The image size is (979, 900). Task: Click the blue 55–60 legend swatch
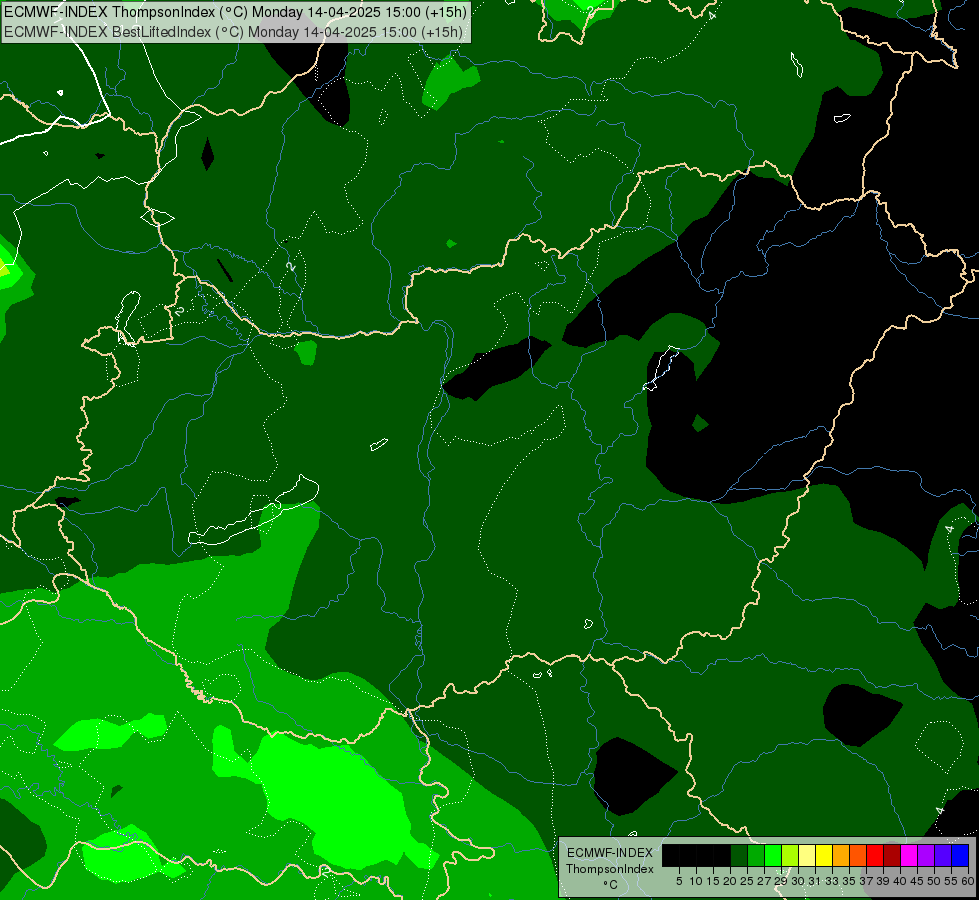coord(960,855)
